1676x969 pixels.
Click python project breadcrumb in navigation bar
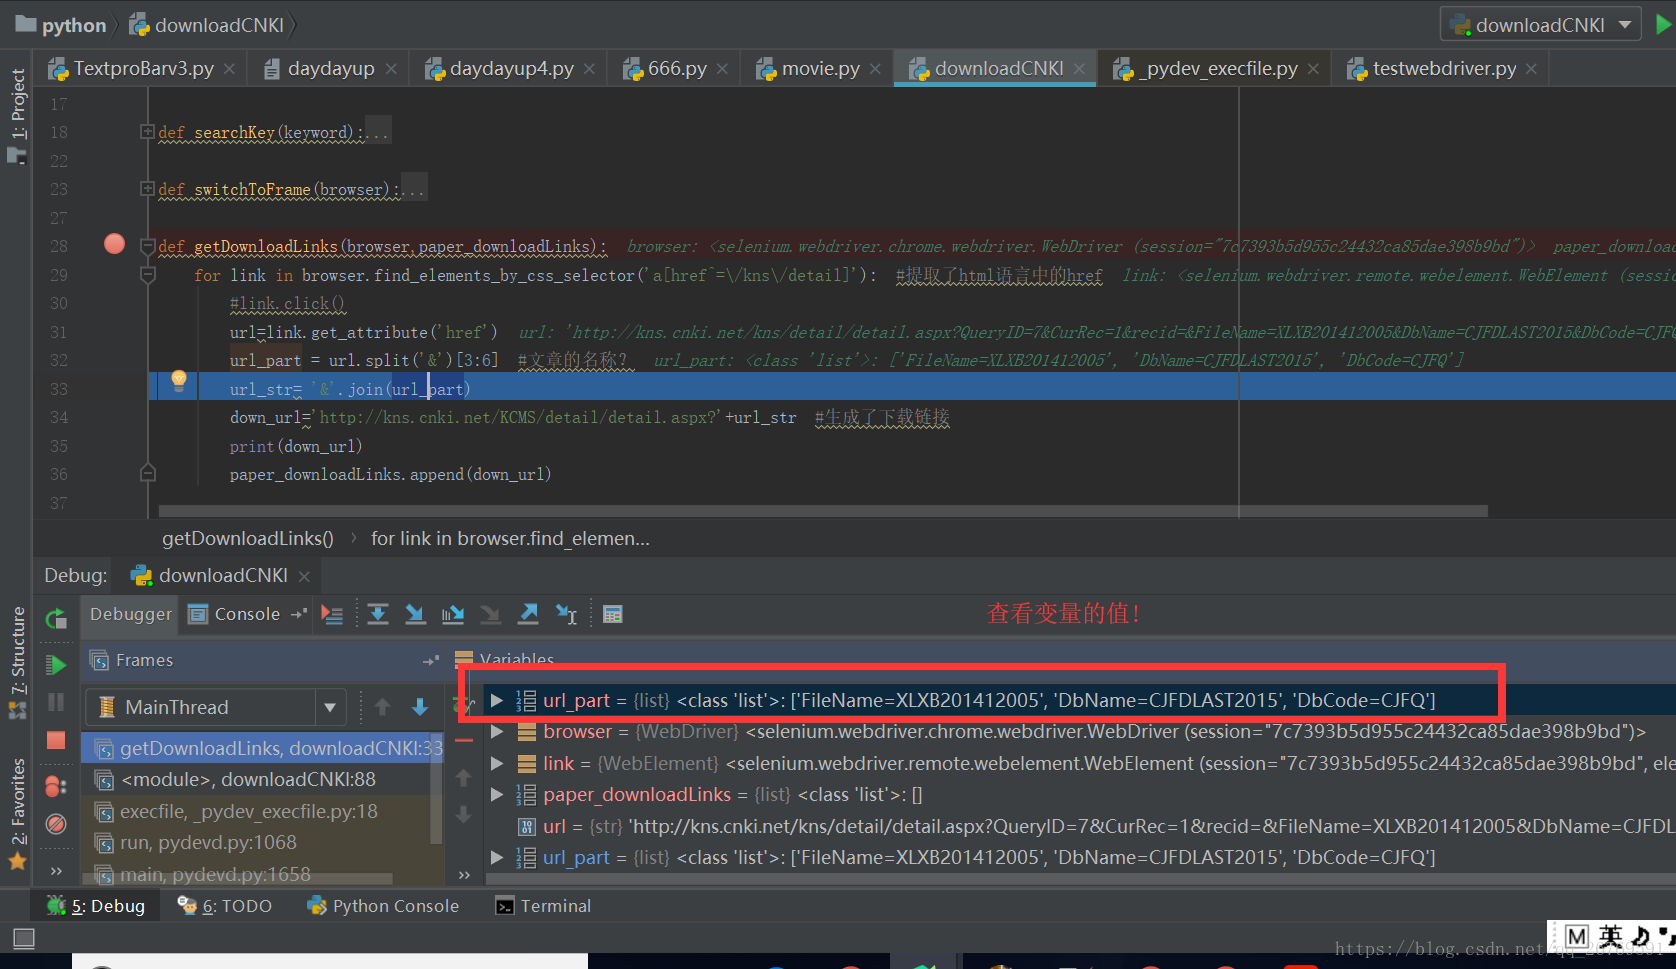[x=61, y=25]
